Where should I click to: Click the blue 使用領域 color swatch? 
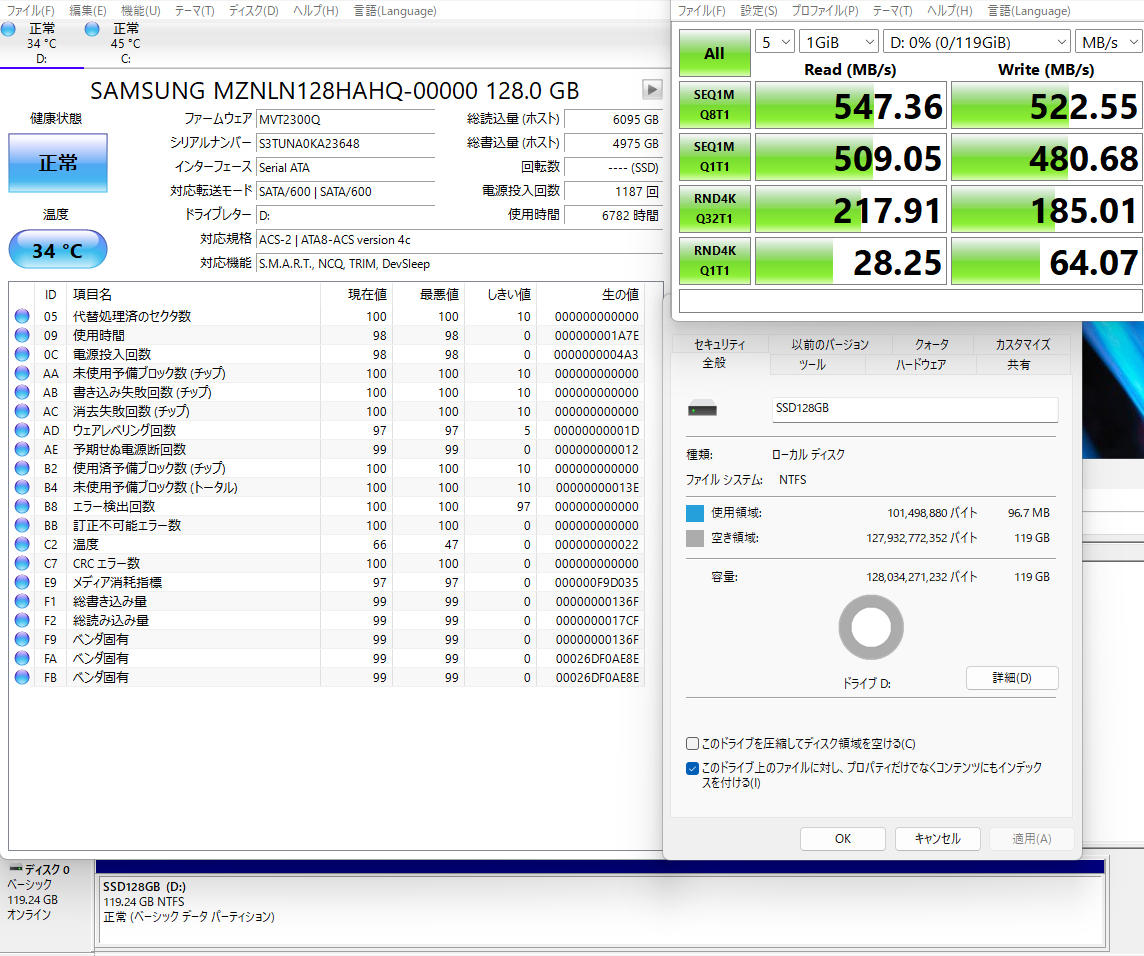(x=695, y=513)
